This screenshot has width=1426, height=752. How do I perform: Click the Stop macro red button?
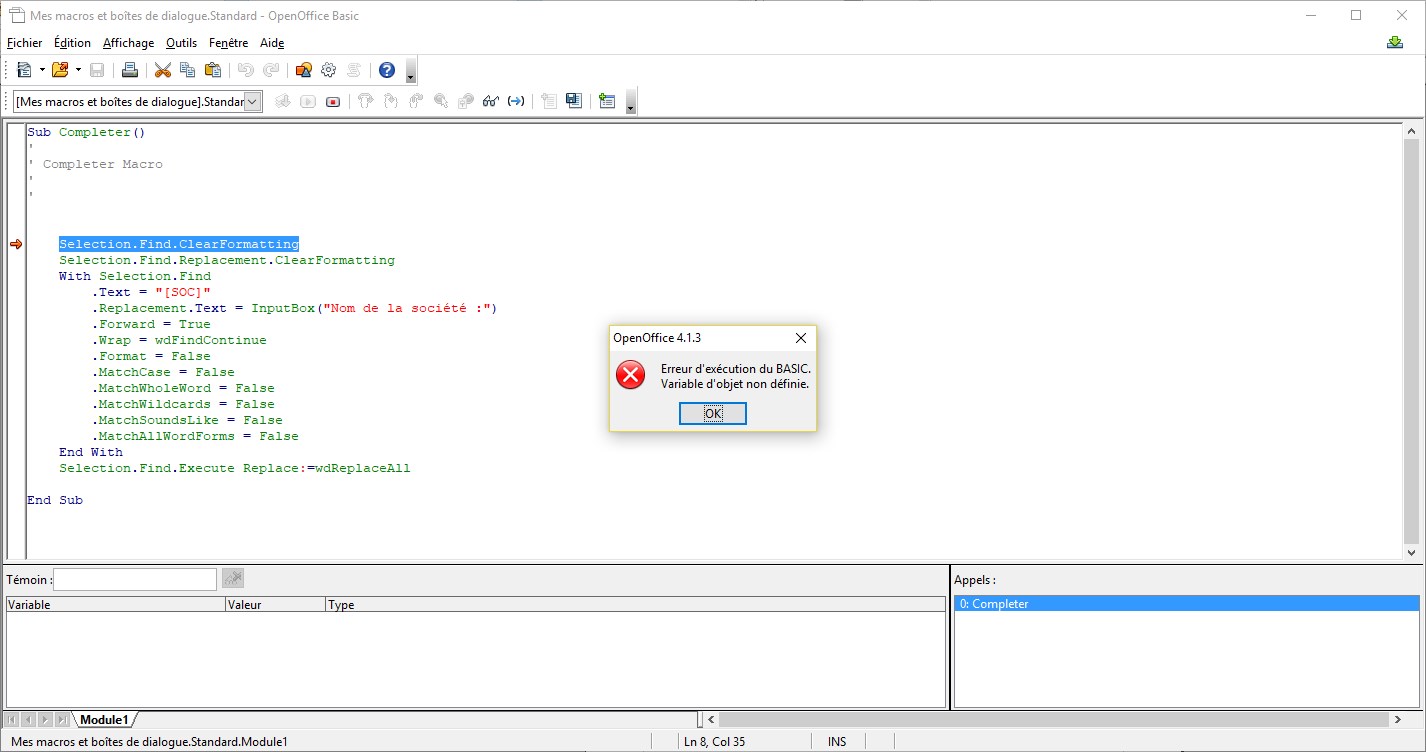333,101
